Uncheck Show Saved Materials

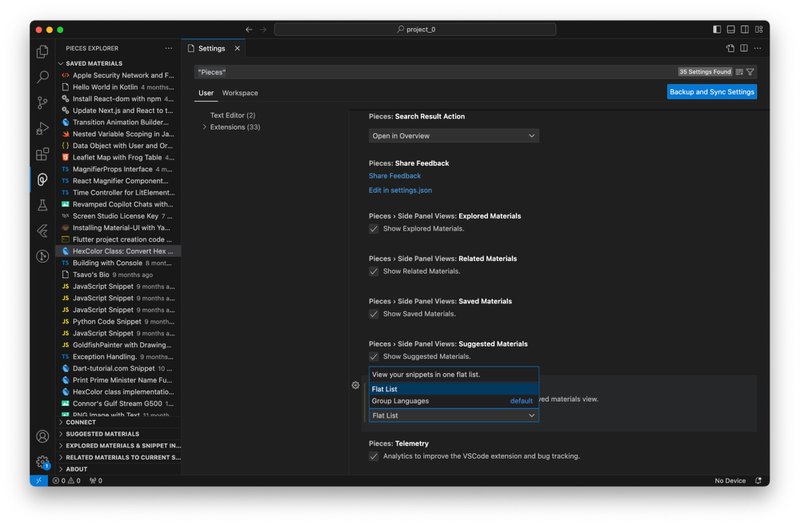(373, 314)
